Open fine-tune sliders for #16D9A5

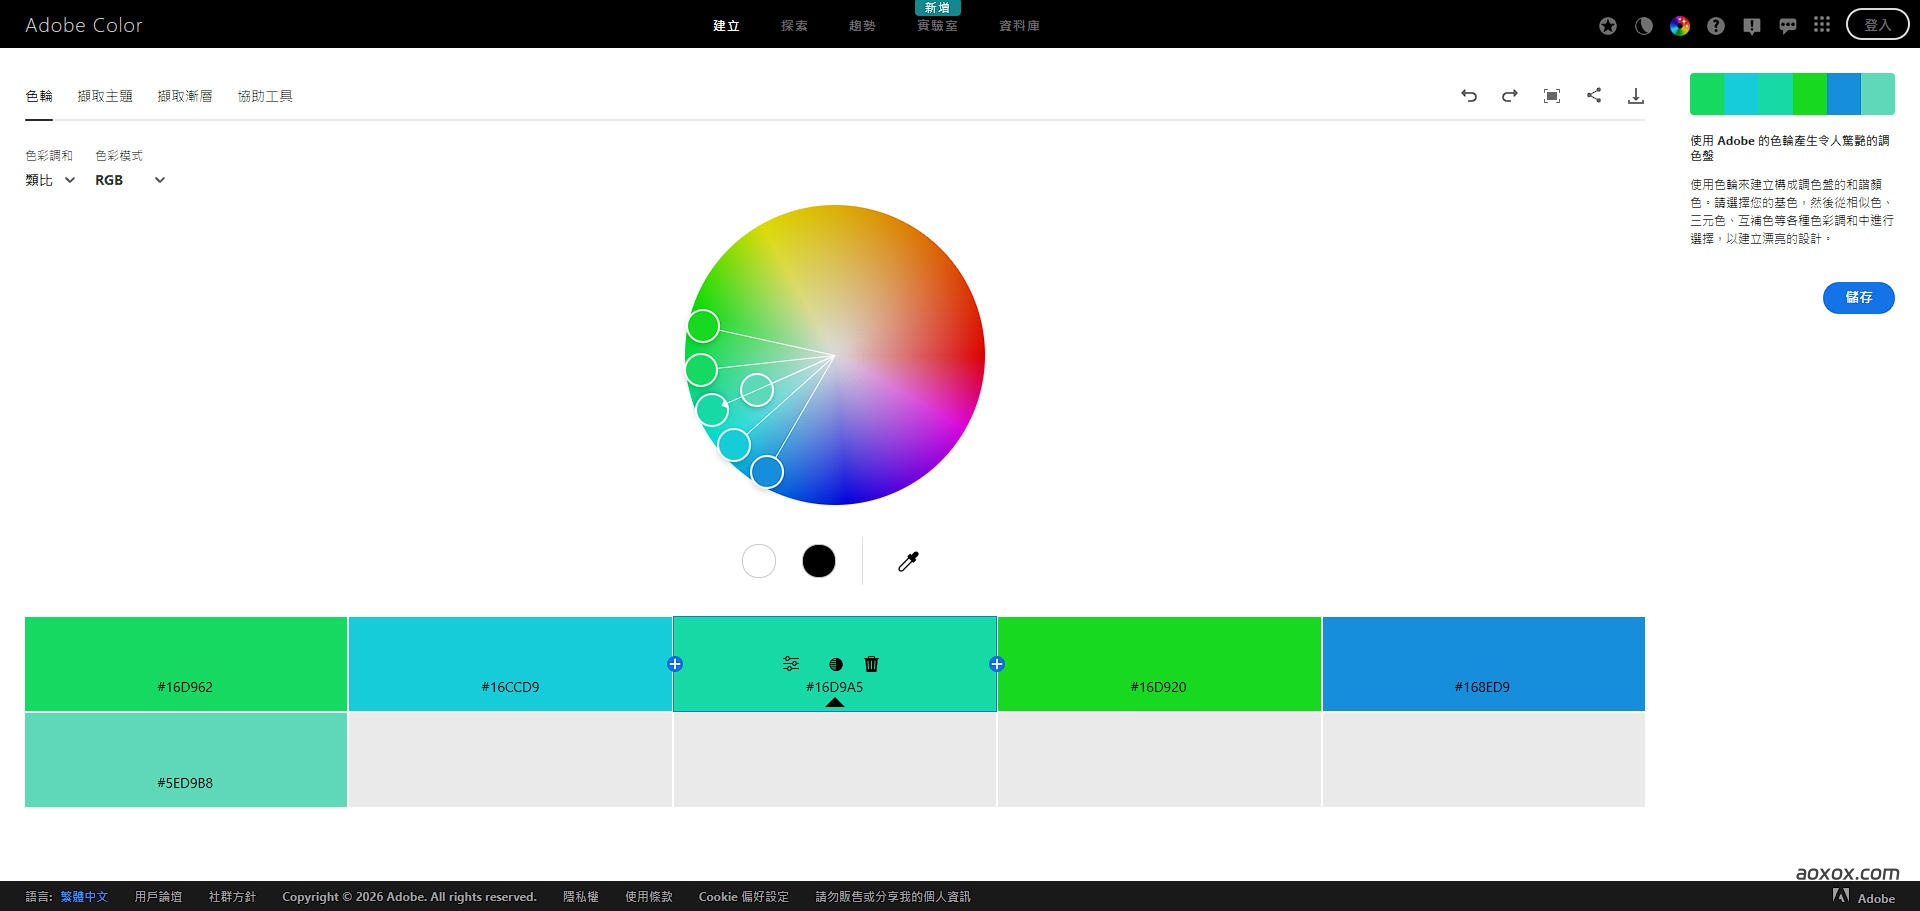[790, 663]
